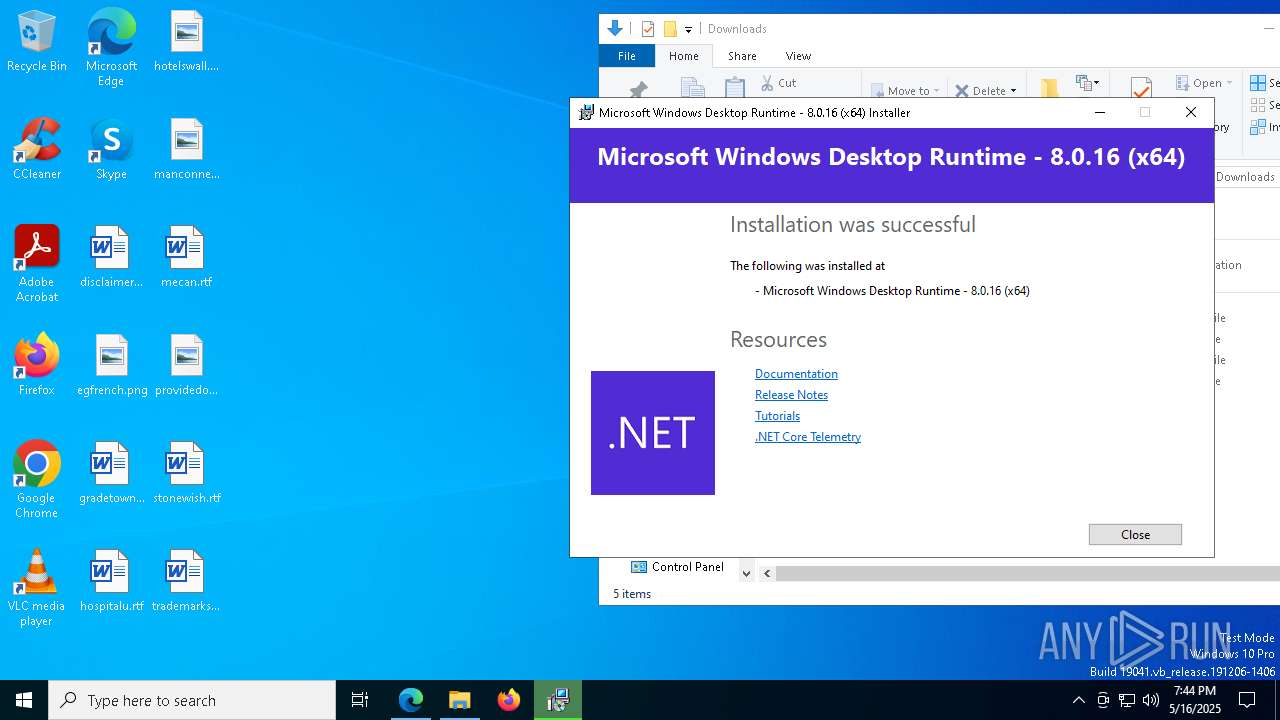Click the Copy icon in Downloads ribbon
This screenshot has height=720, width=1280.
coord(692,87)
